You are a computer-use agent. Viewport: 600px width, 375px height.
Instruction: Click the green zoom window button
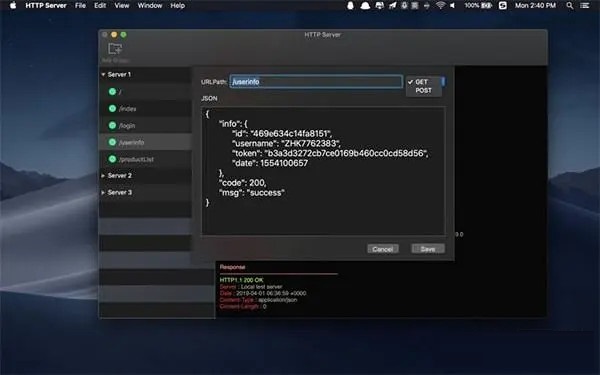tap(124, 34)
